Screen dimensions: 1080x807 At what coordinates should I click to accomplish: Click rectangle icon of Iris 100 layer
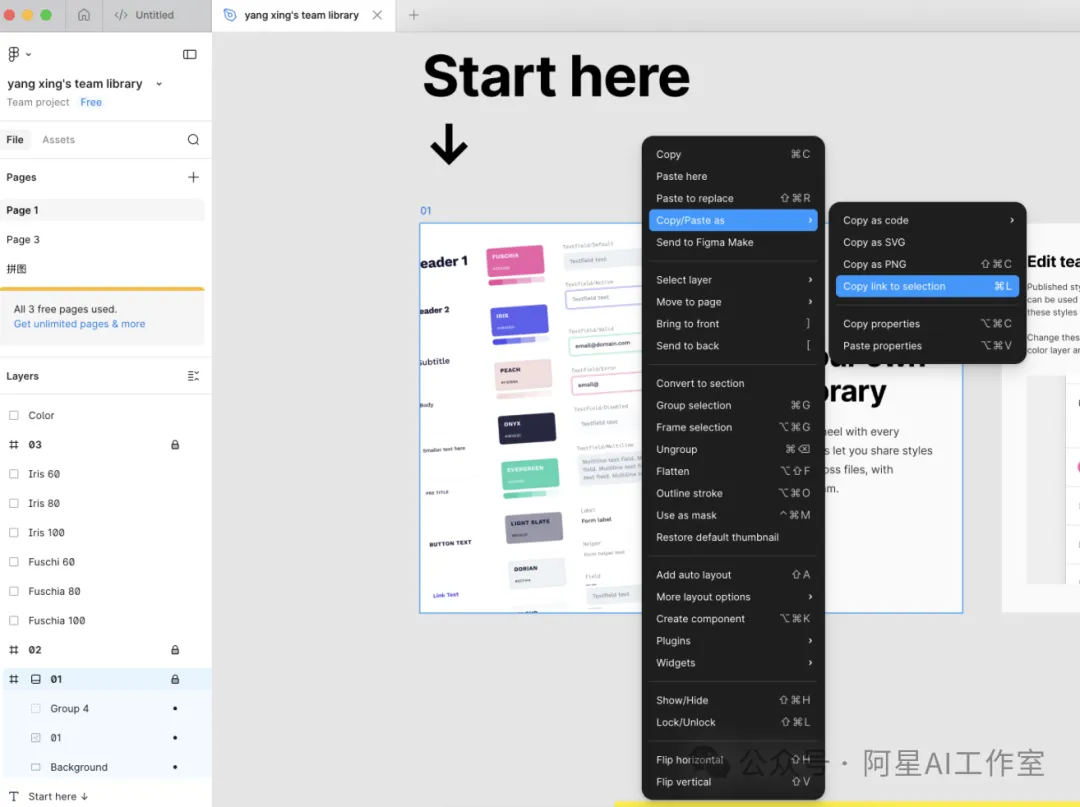coord(14,532)
